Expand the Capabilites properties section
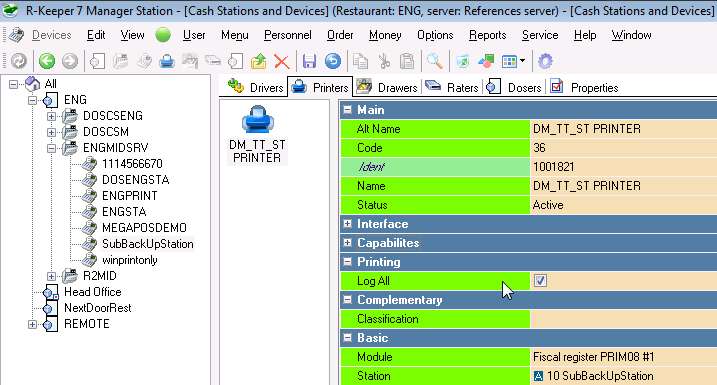This screenshot has height=385, width=717. click(x=348, y=243)
